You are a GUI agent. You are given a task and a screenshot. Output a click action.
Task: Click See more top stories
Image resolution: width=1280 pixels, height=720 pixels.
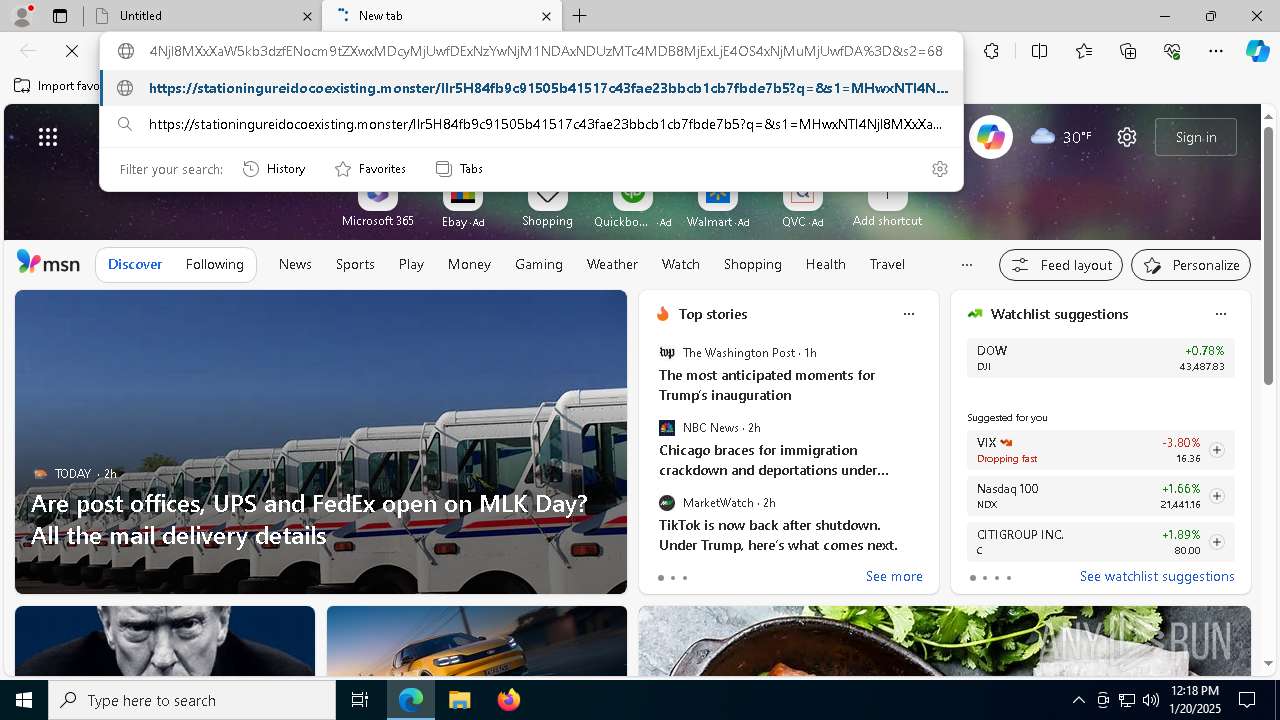pyautogui.click(x=894, y=576)
